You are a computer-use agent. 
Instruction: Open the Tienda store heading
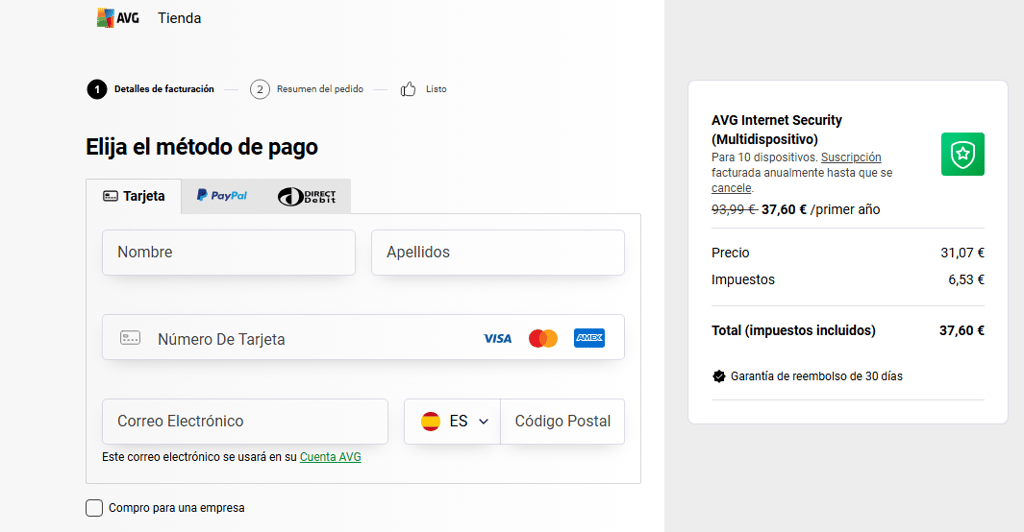pos(179,18)
